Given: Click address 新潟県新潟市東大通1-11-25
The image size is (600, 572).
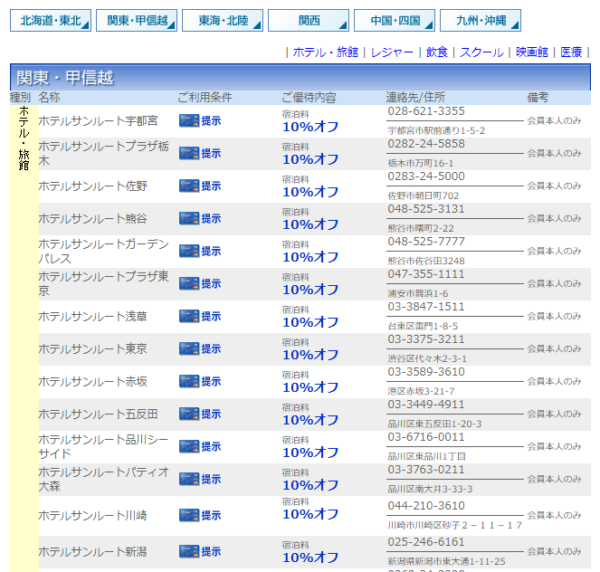Looking at the screenshot, I should click(x=447, y=561).
